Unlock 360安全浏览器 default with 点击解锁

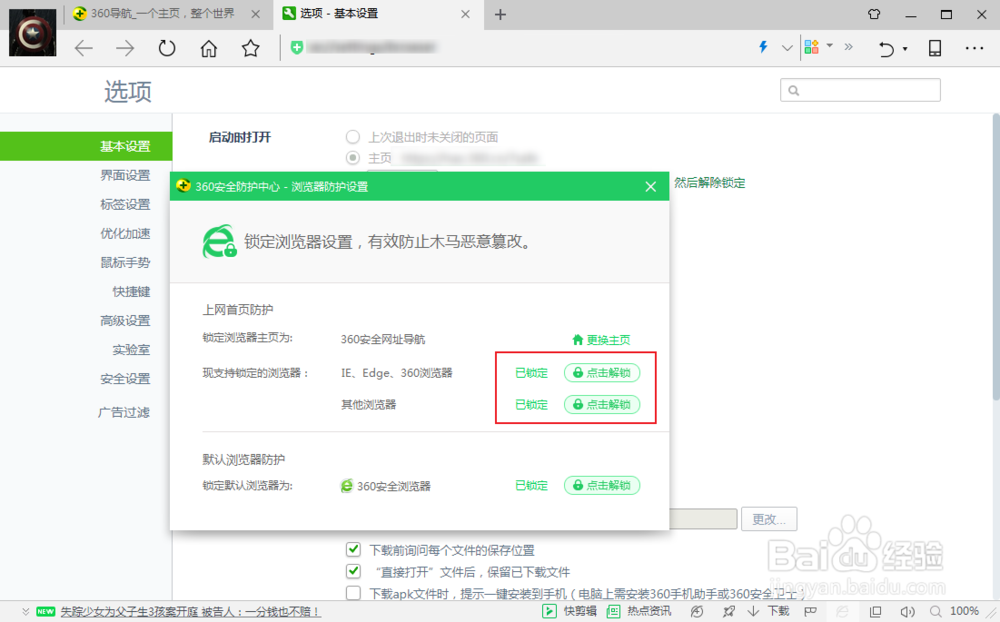tap(602, 485)
